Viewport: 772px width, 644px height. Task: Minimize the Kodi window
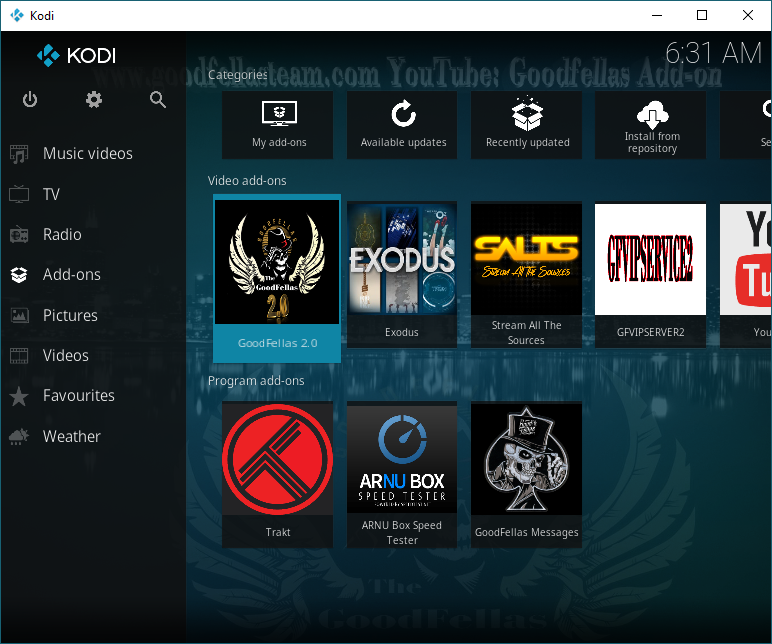pyautogui.click(x=657, y=15)
